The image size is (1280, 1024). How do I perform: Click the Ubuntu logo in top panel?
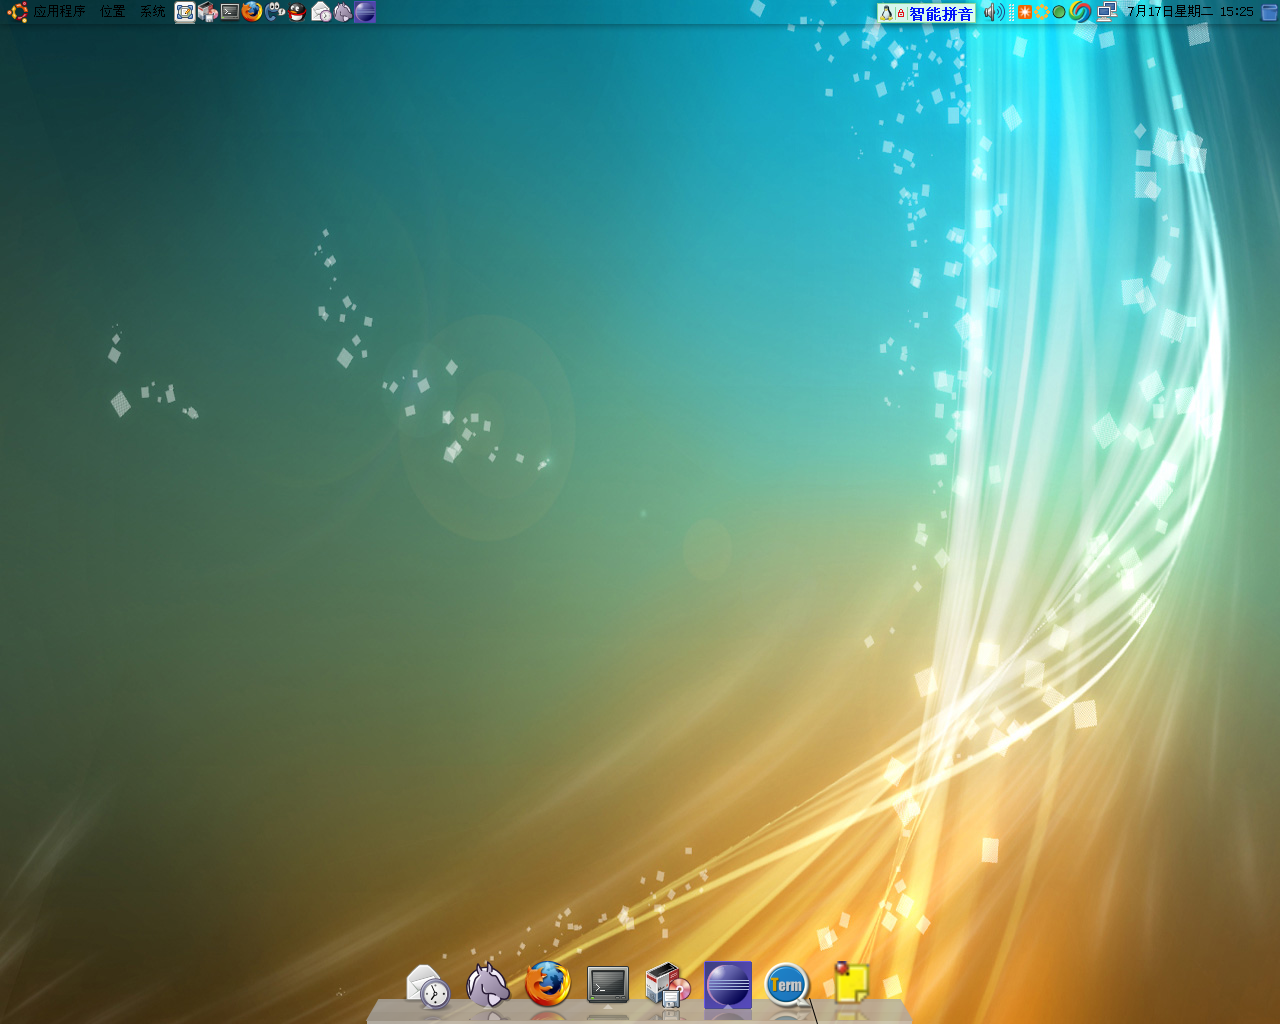click(17, 12)
